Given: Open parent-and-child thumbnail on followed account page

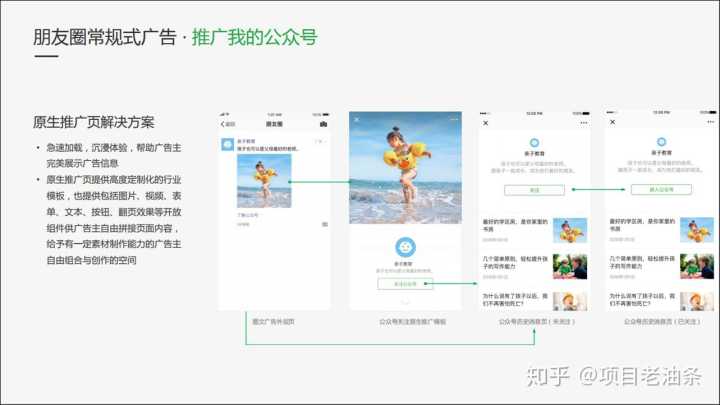Looking at the screenshot, I should pos(697,266).
